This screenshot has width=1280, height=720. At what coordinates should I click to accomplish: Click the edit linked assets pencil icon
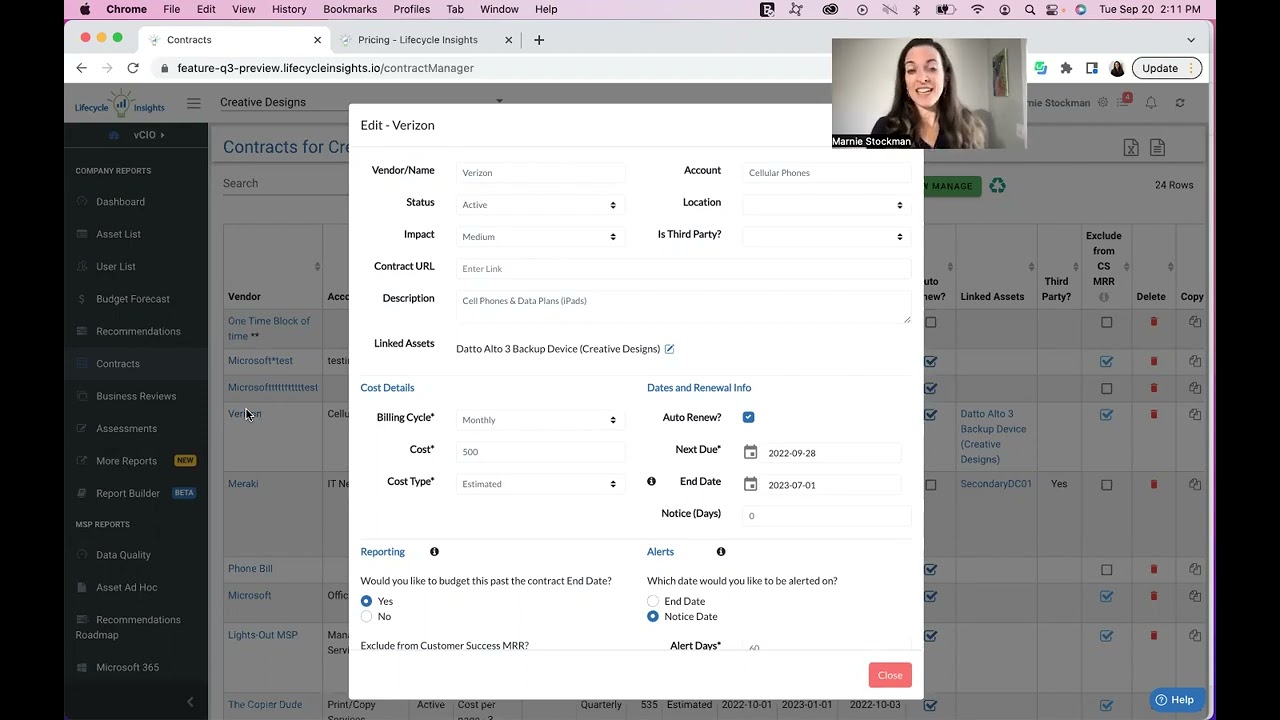[669, 349]
